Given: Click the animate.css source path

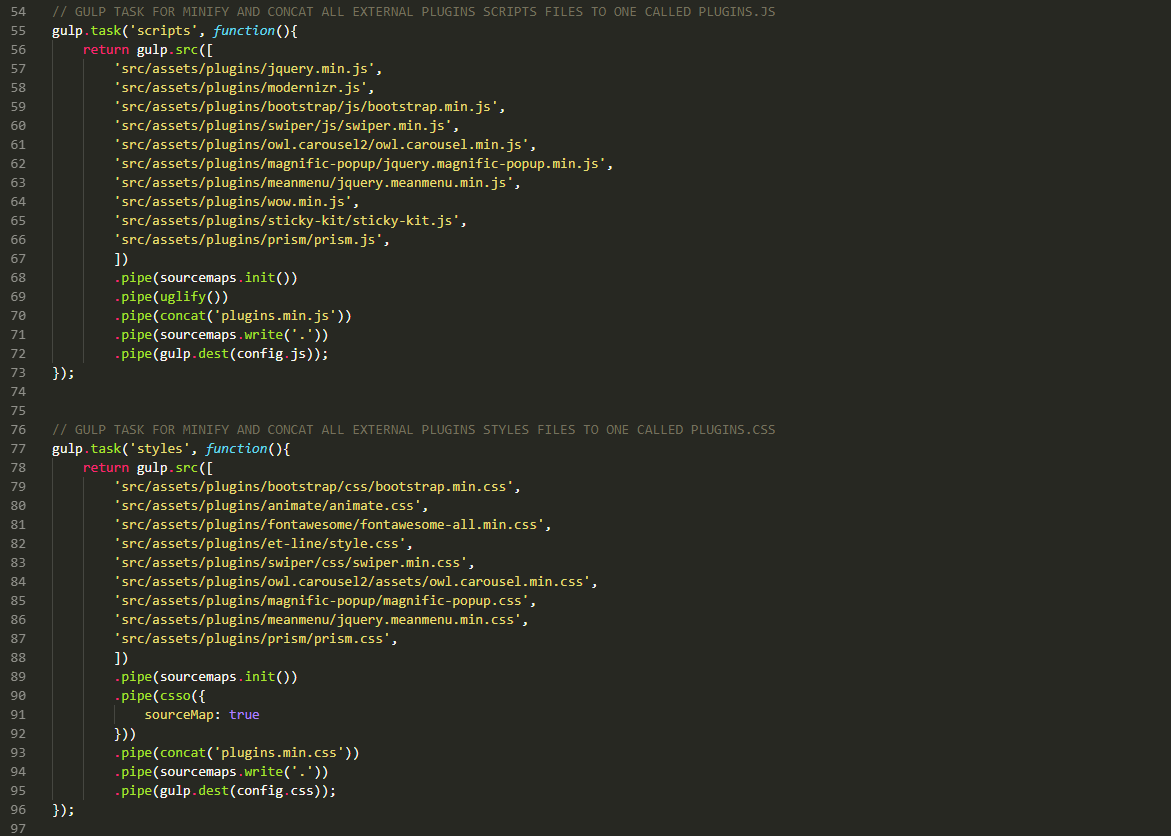Looking at the screenshot, I should click(267, 506).
